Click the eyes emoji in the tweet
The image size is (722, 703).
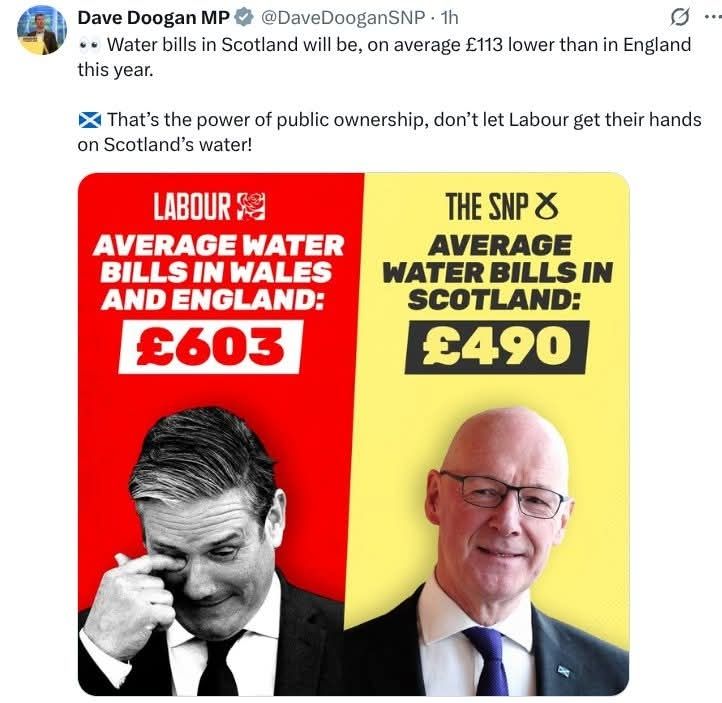click(89, 45)
